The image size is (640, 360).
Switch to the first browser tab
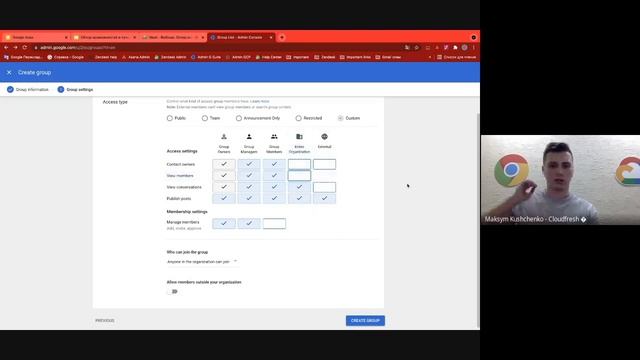(36, 37)
